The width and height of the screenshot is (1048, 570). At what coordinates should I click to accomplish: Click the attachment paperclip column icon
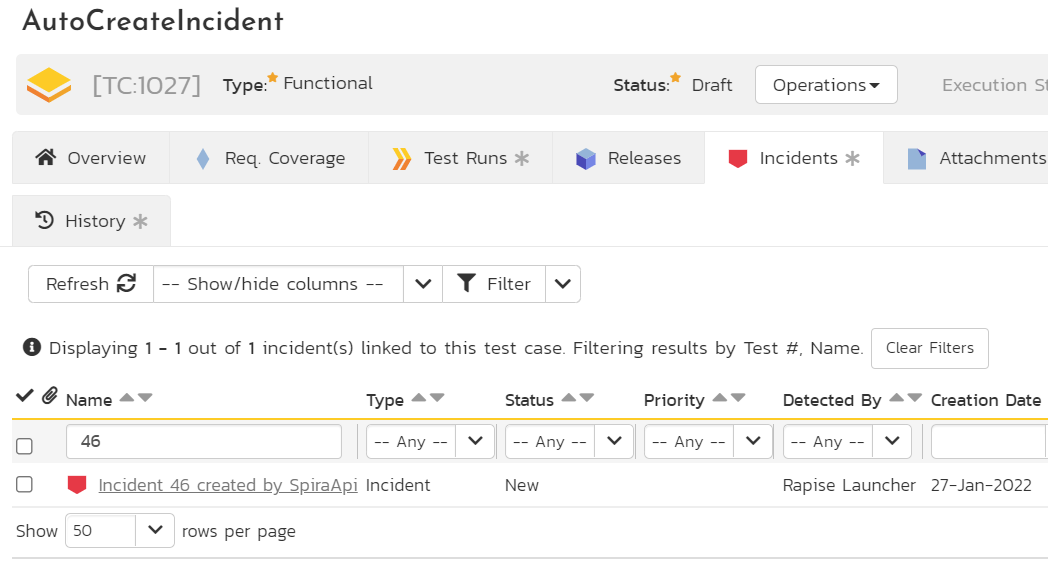click(x=49, y=396)
